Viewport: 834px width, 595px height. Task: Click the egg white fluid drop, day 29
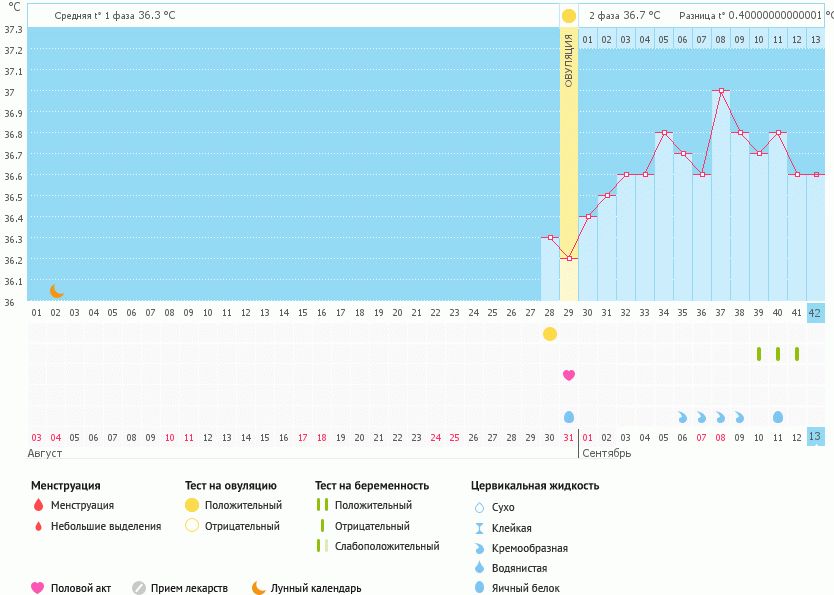569,416
